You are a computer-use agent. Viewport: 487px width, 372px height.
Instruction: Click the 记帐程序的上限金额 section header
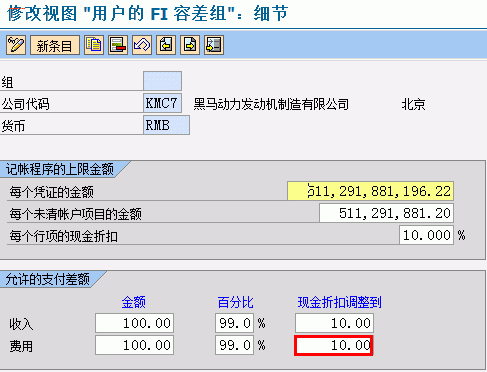point(60,169)
